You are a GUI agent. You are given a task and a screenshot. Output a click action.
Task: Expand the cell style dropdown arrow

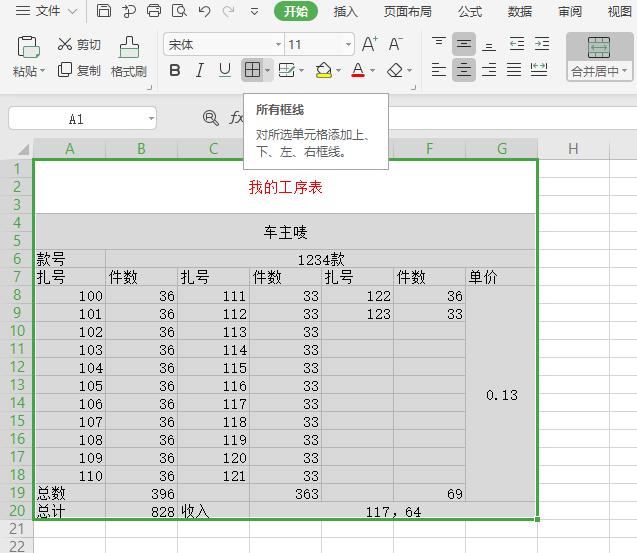[301, 70]
